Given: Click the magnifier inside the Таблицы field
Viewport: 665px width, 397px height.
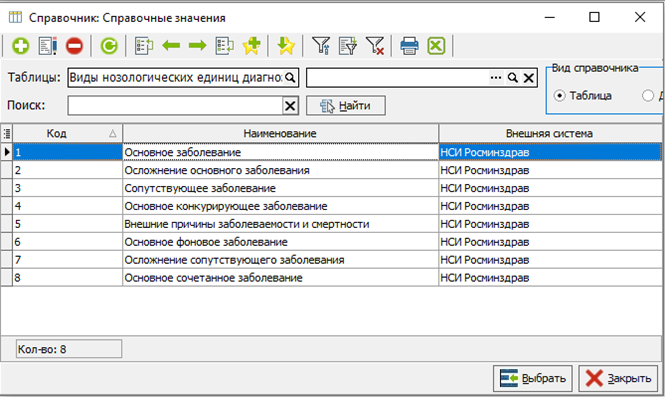Looking at the screenshot, I should pyautogui.click(x=290, y=78).
